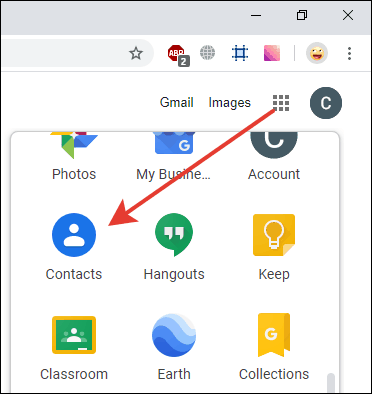
Task: Go to Images link
Action: (x=229, y=103)
